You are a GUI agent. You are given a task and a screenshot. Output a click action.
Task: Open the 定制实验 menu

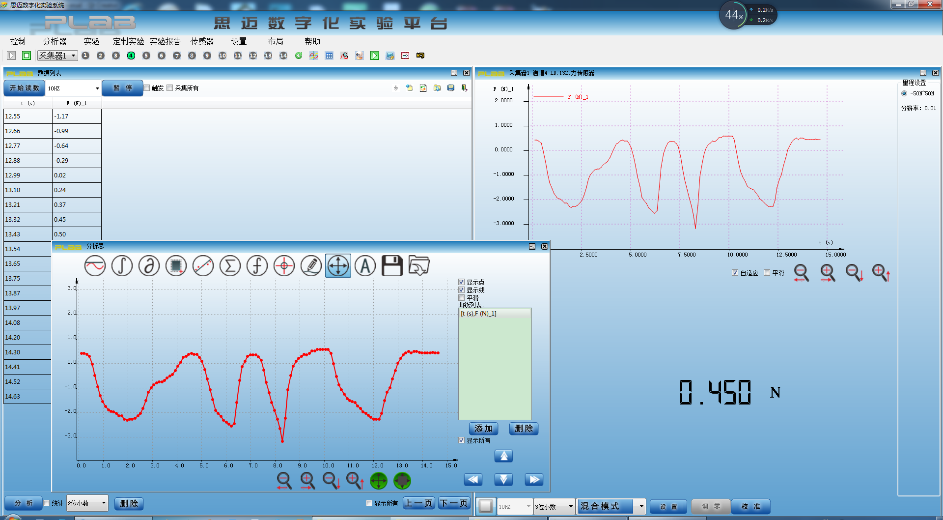[128, 41]
